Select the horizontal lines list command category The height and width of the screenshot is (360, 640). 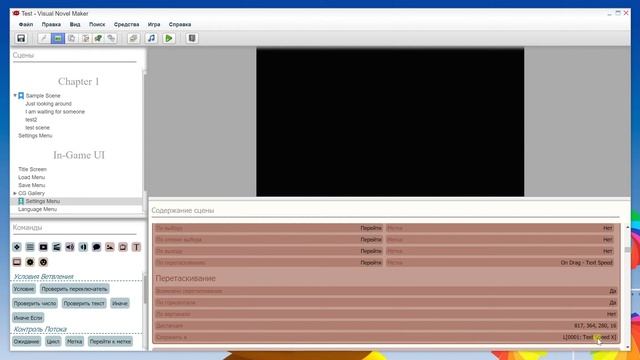30,247
